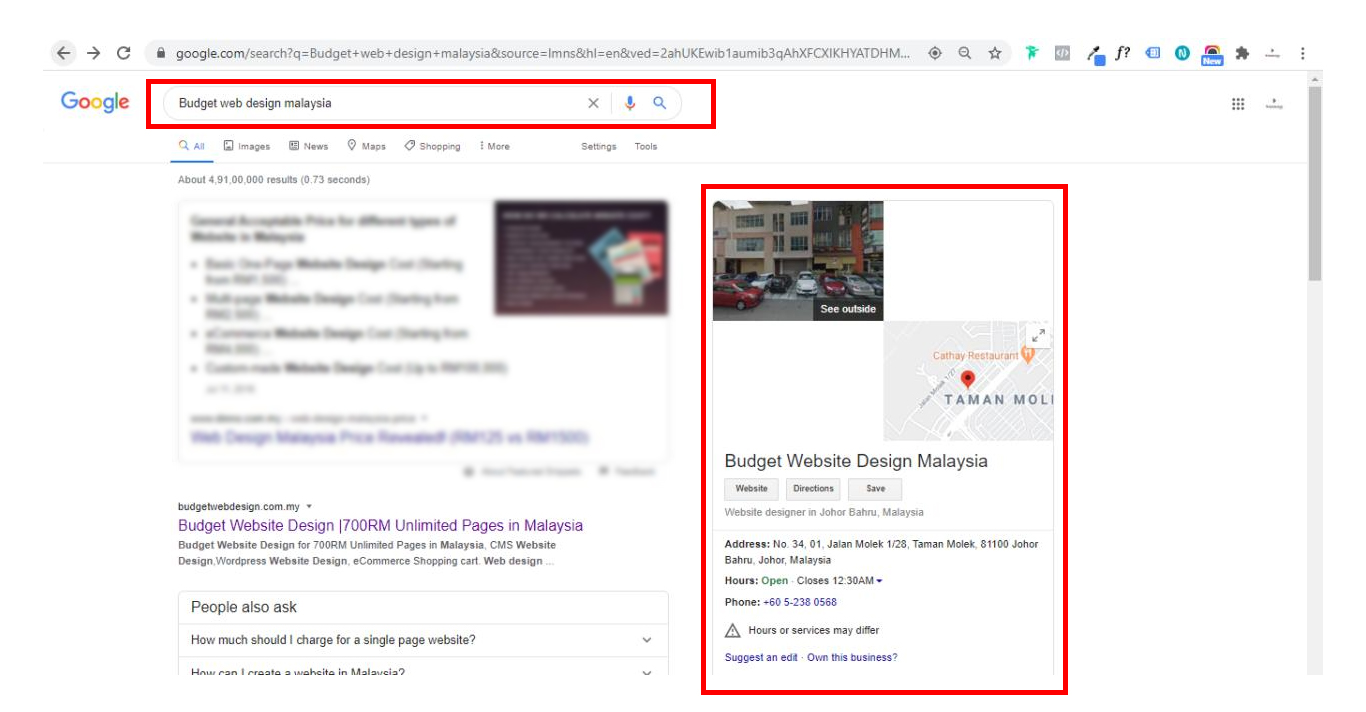The height and width of the screenshot is (712, 1366).
Task: Open the Extensions puzzle piece menu
Action: pyautogui.click(x=1242, y=54)
